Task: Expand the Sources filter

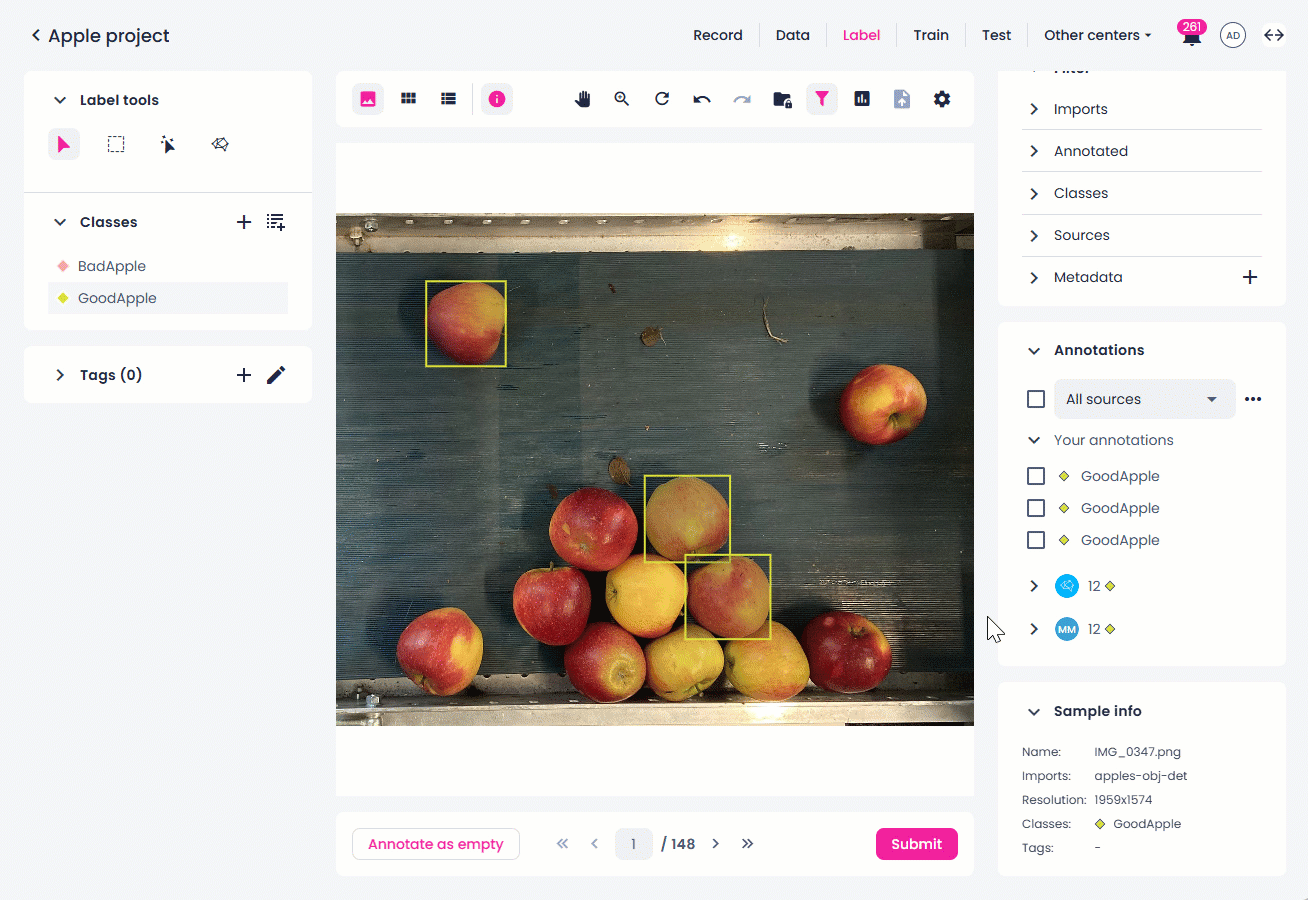Action: coord(1034,235)
